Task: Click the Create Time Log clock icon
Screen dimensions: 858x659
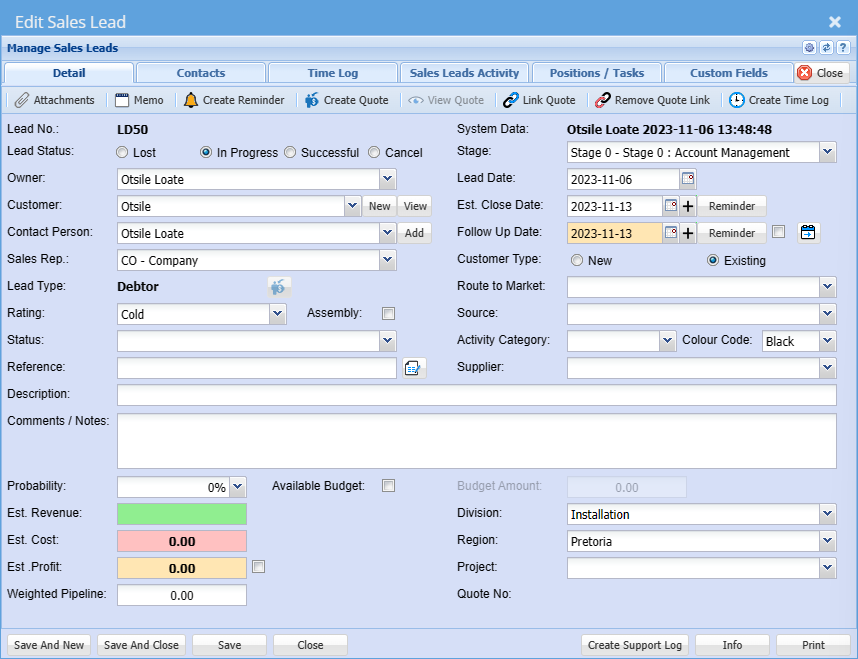Action: [737, 100]
